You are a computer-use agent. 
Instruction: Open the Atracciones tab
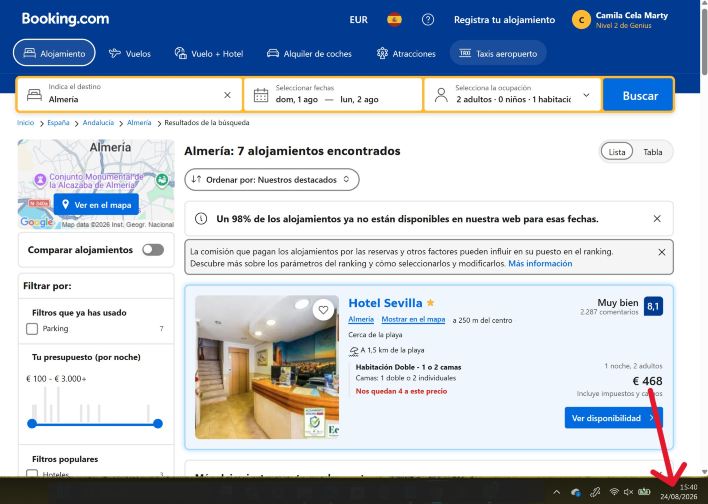(406, 53)
